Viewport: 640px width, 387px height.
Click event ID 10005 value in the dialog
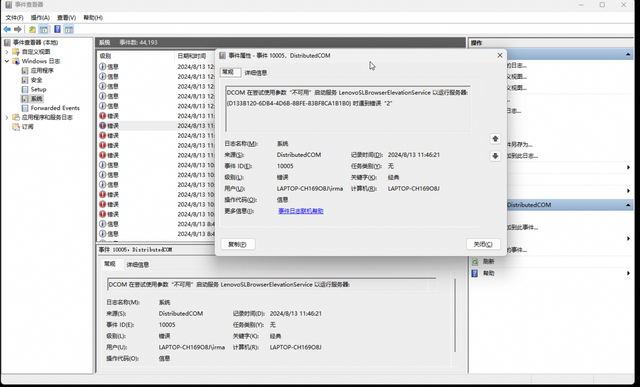285,166
